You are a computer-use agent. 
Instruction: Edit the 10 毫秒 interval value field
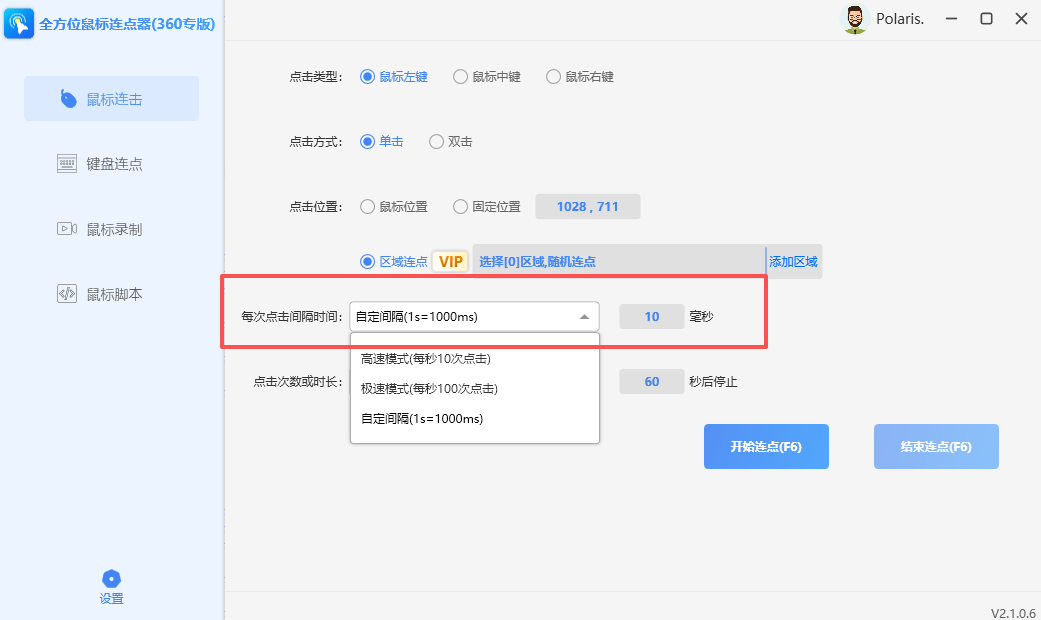(x=651, y=316)
